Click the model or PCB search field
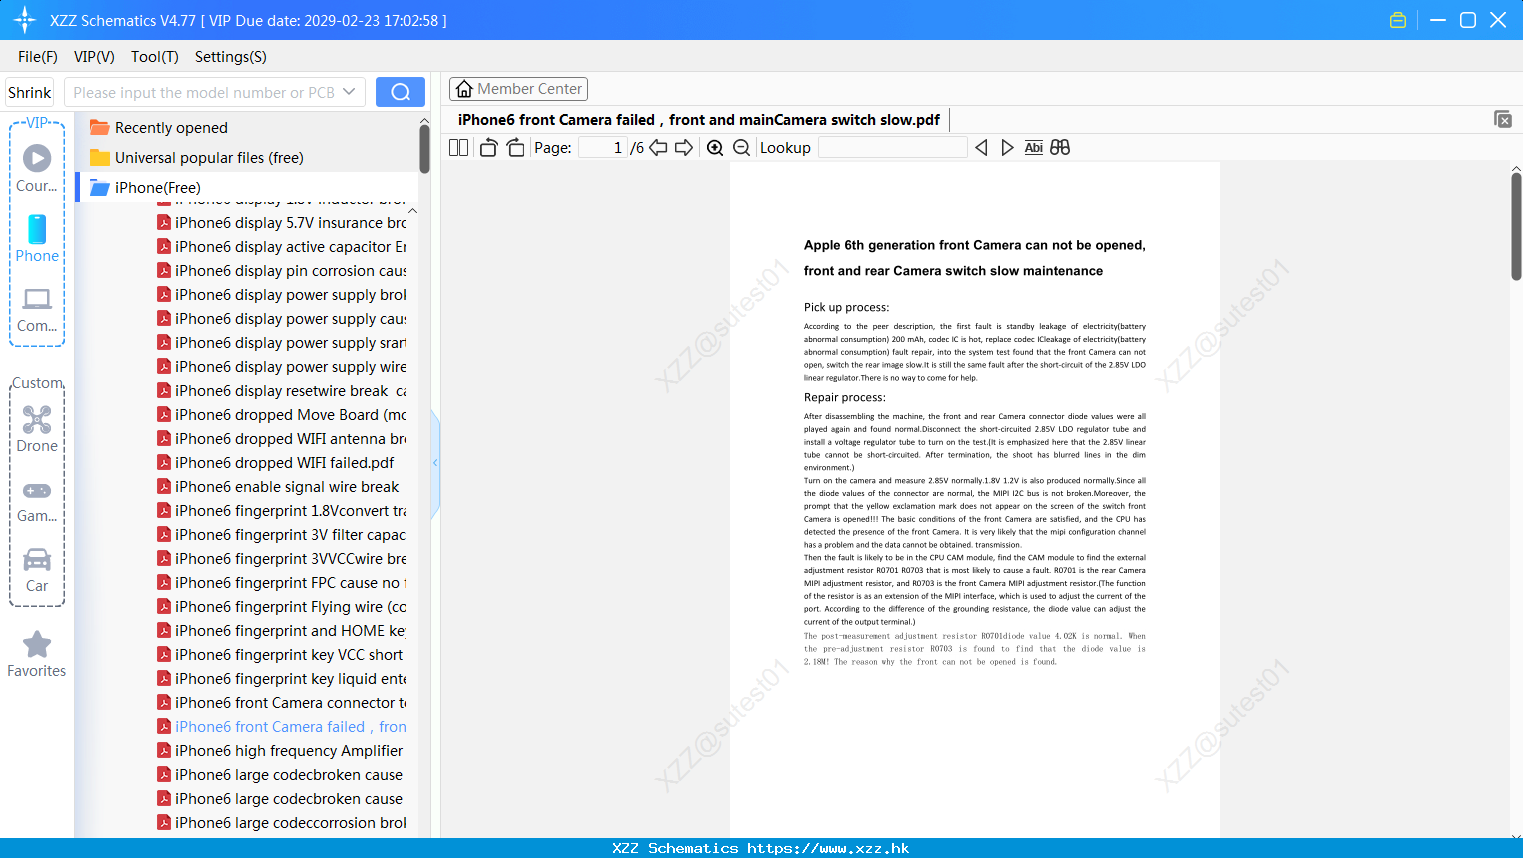Image resolution: width=1523 pixels, height=858 pixels. point(204,92)
